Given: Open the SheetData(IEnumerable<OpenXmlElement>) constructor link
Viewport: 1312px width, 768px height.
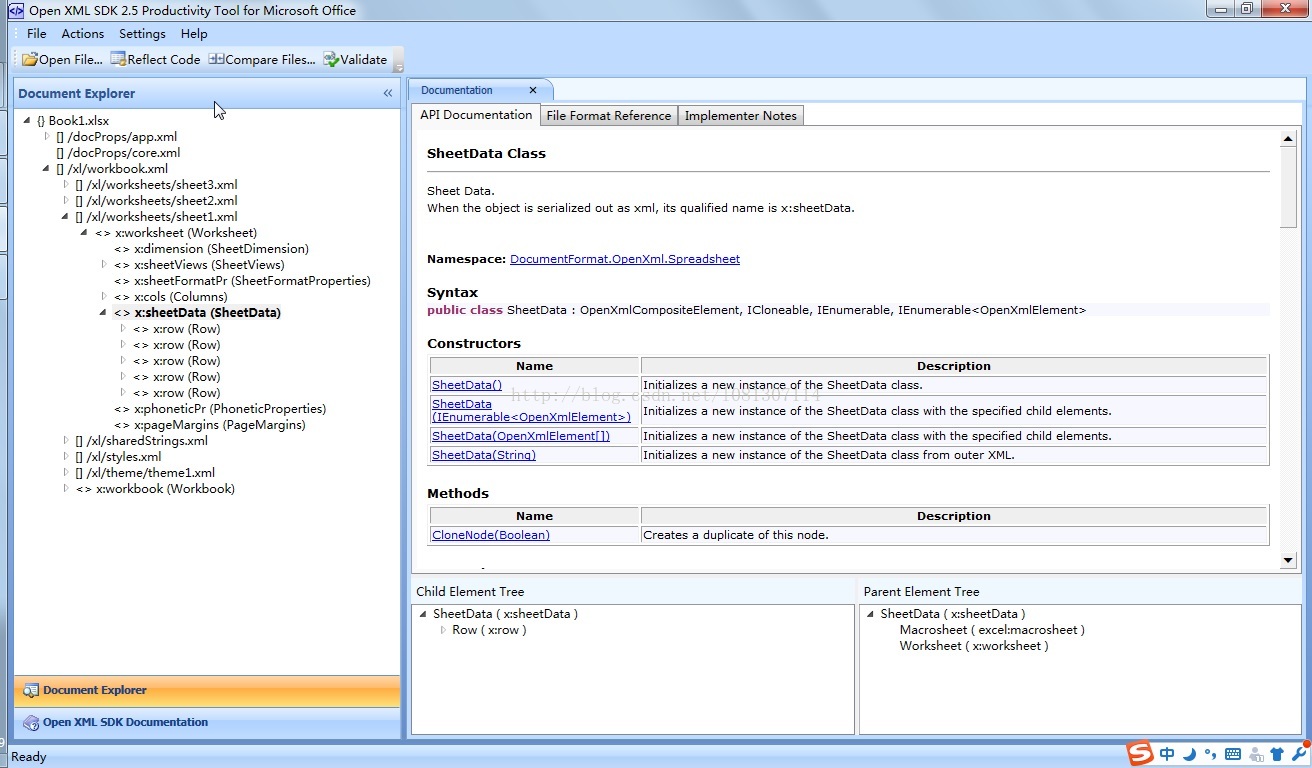Looking at the screenshot, I should coord(531,410).
